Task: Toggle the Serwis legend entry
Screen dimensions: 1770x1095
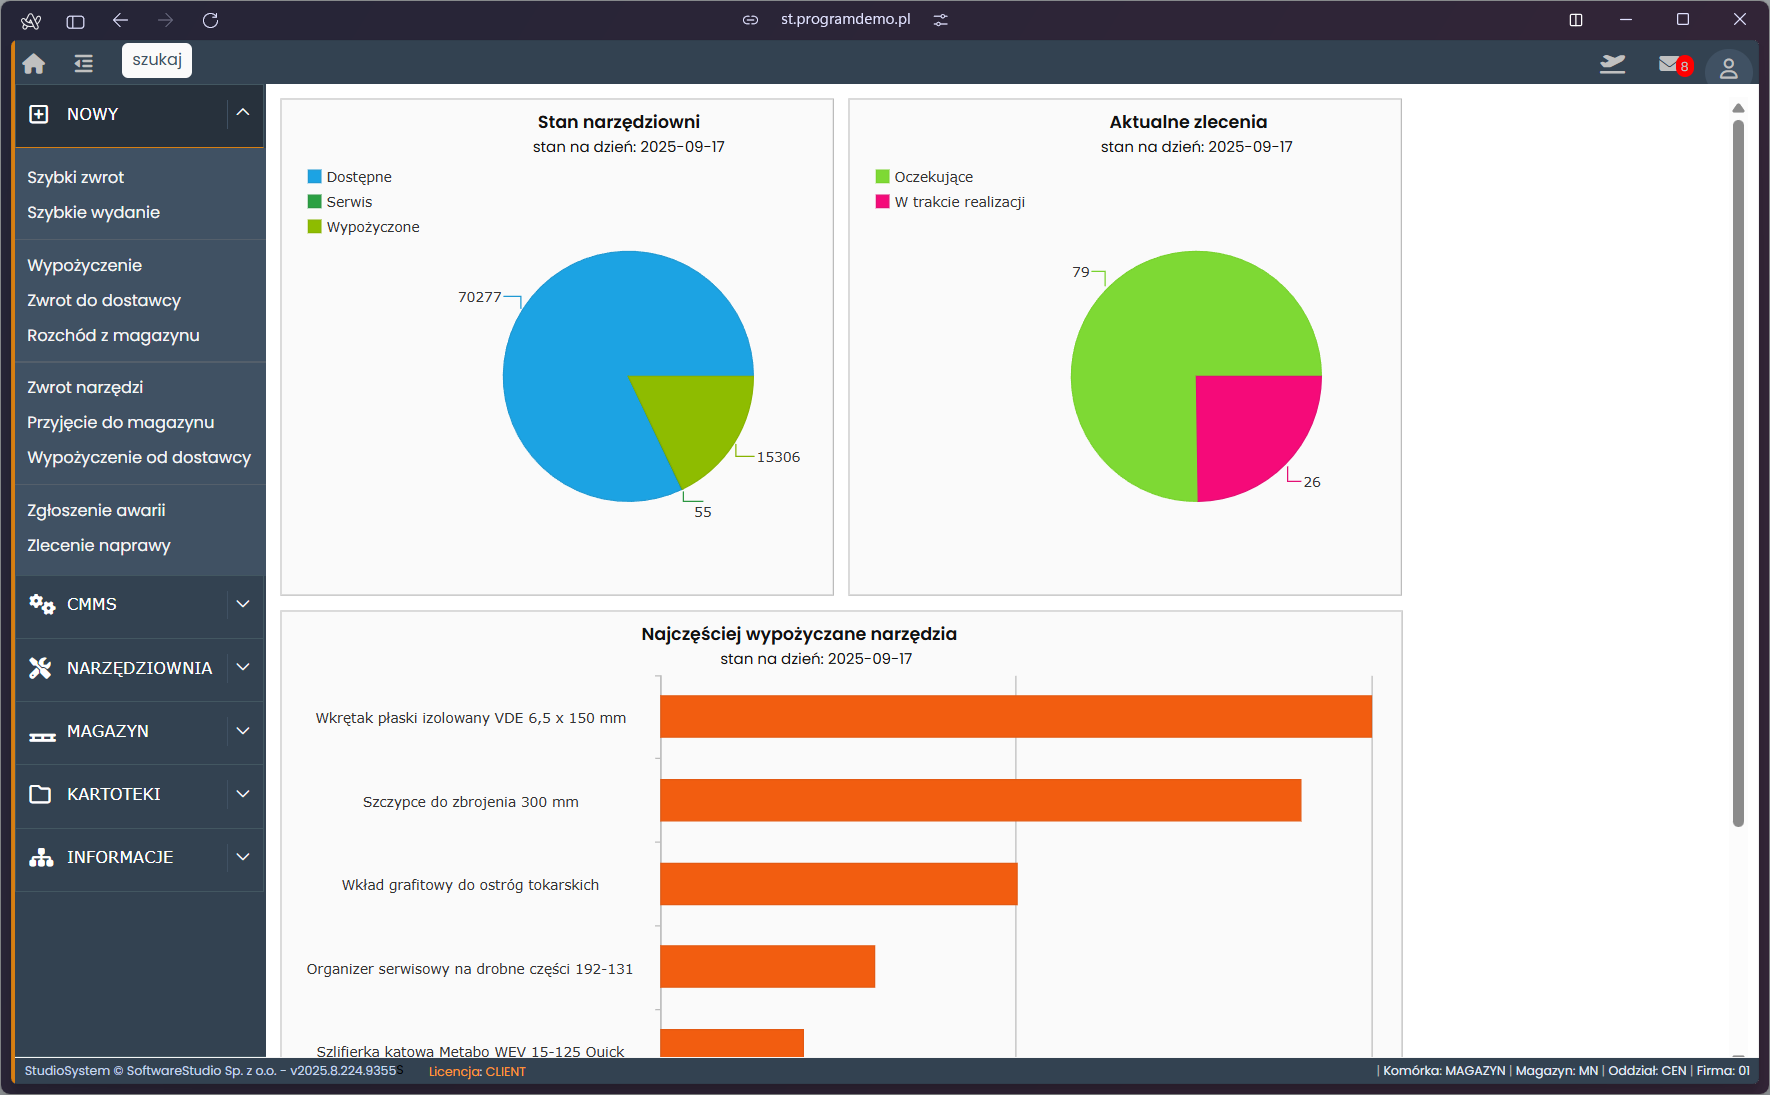Action: point(314,201)
